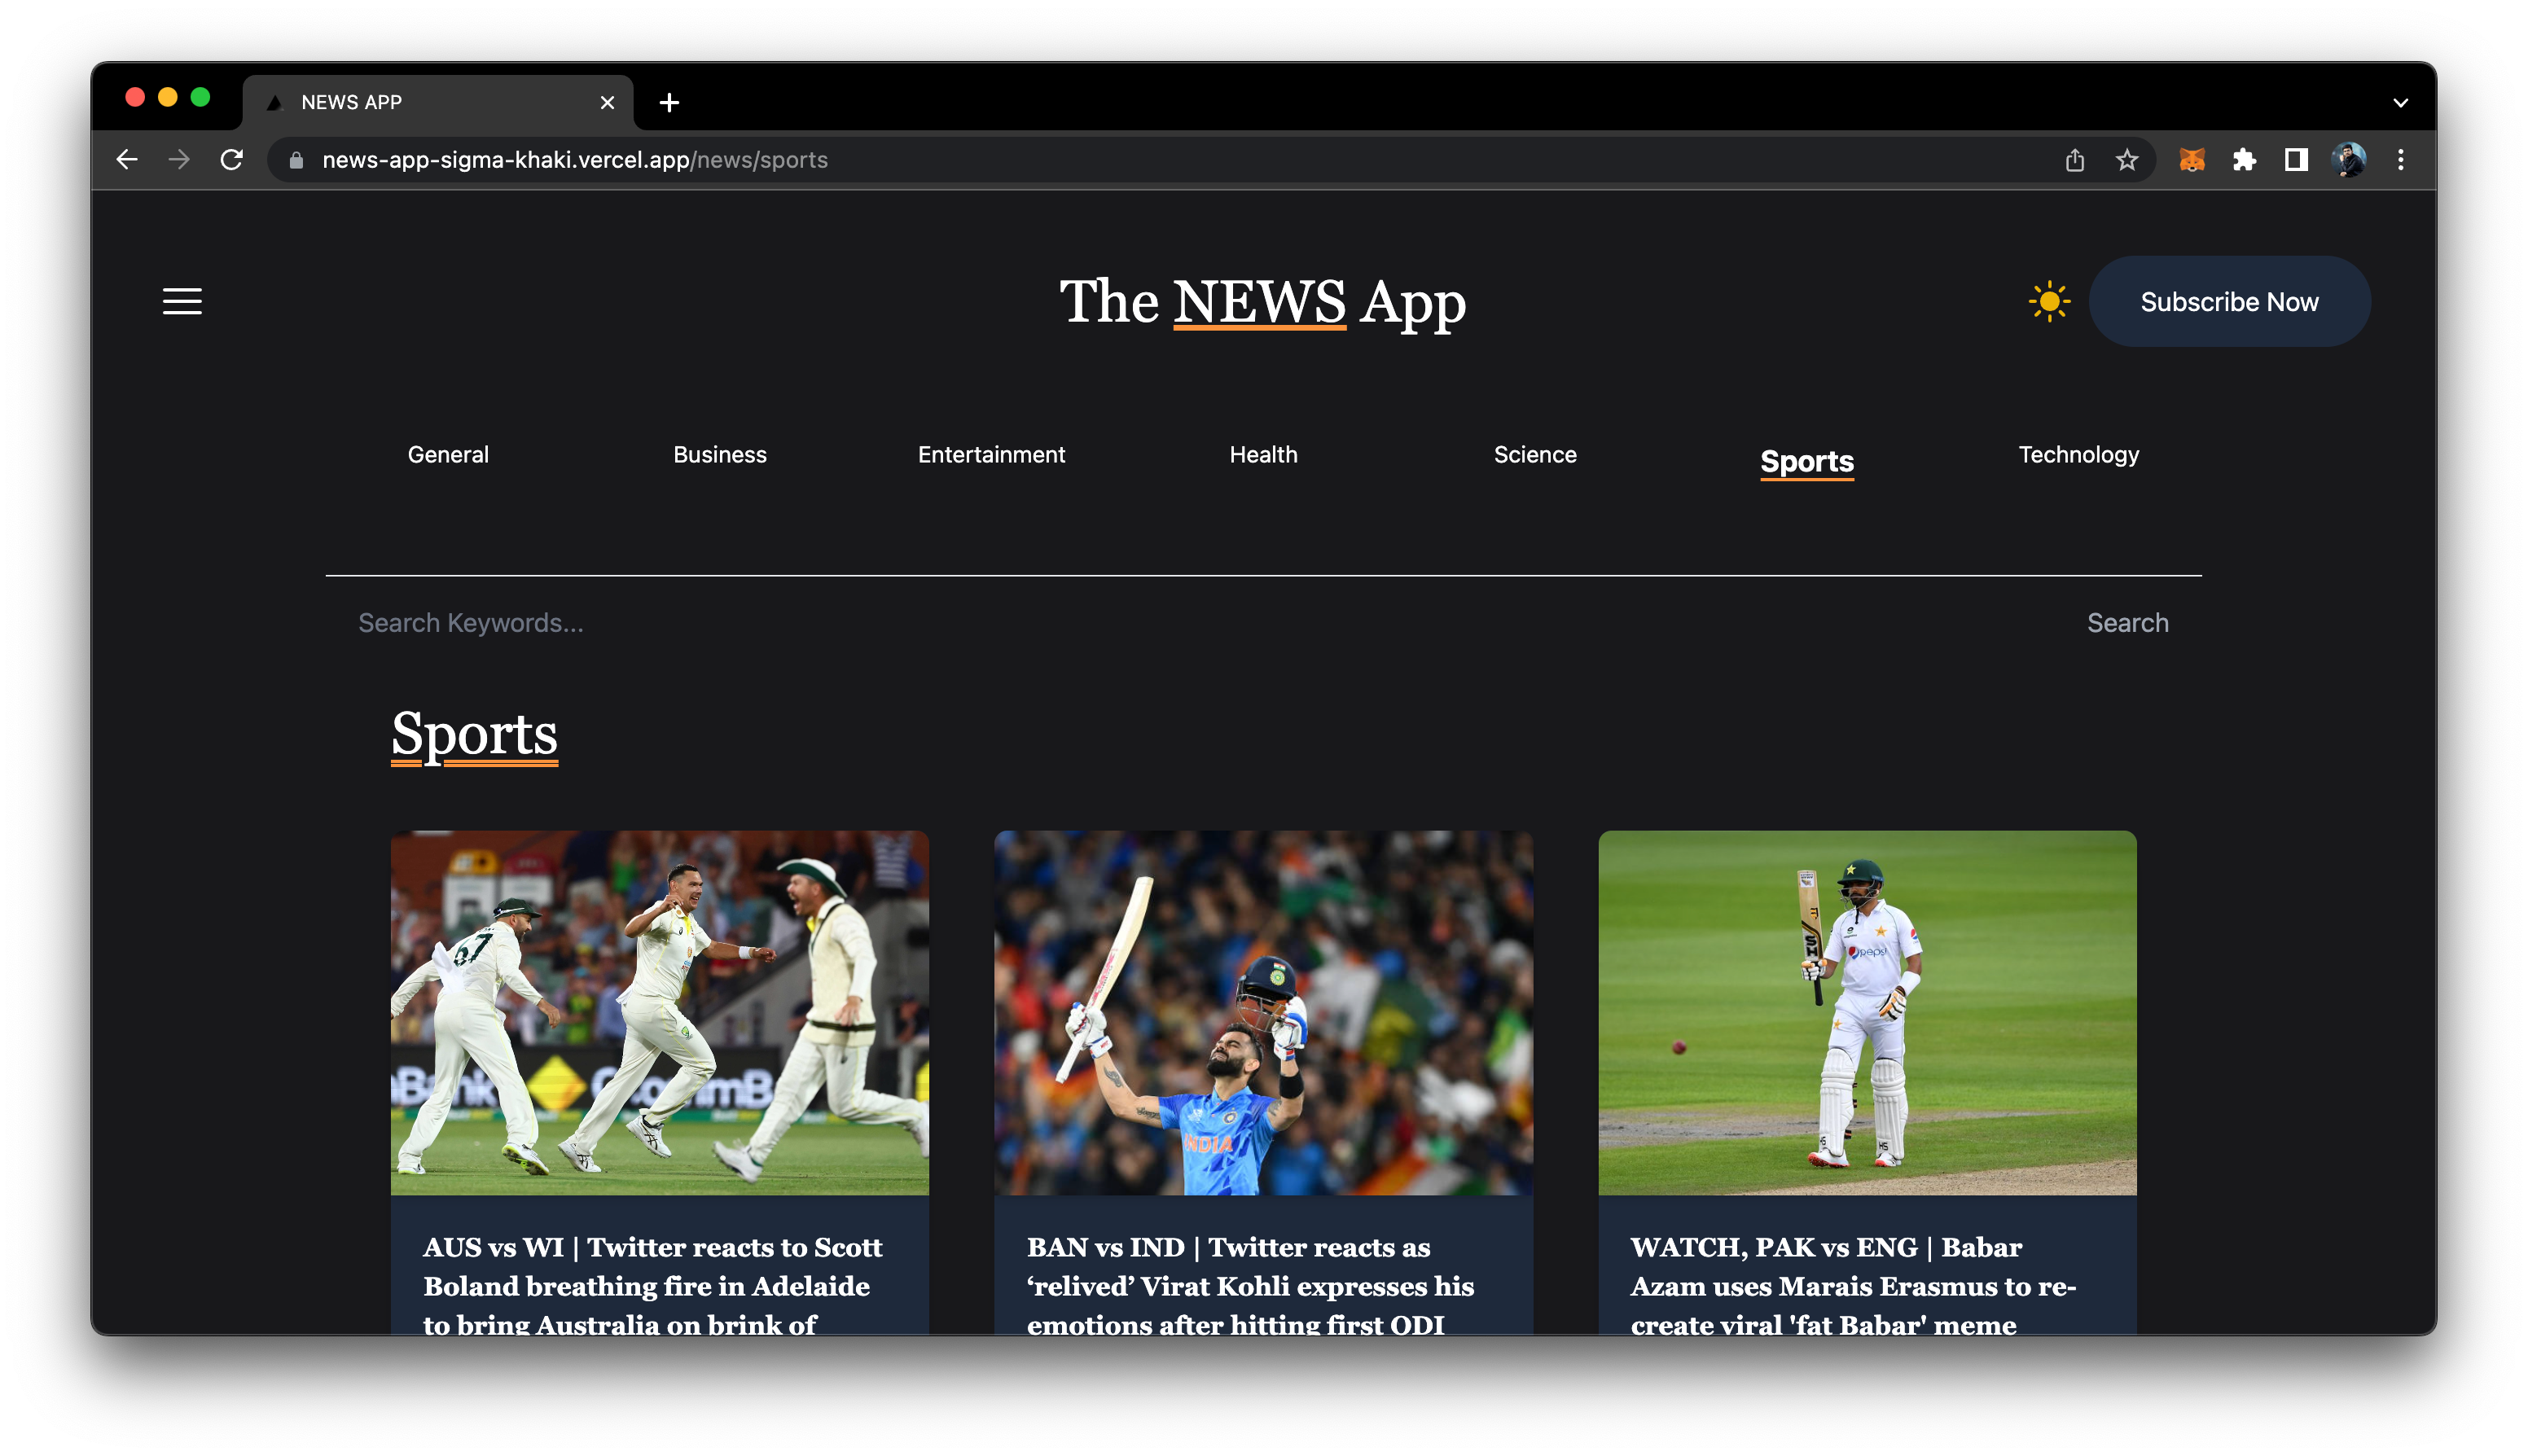The image size is (2528, 1456).
Task: Open the Entertainment category
Action: click(x=991, y=455)
